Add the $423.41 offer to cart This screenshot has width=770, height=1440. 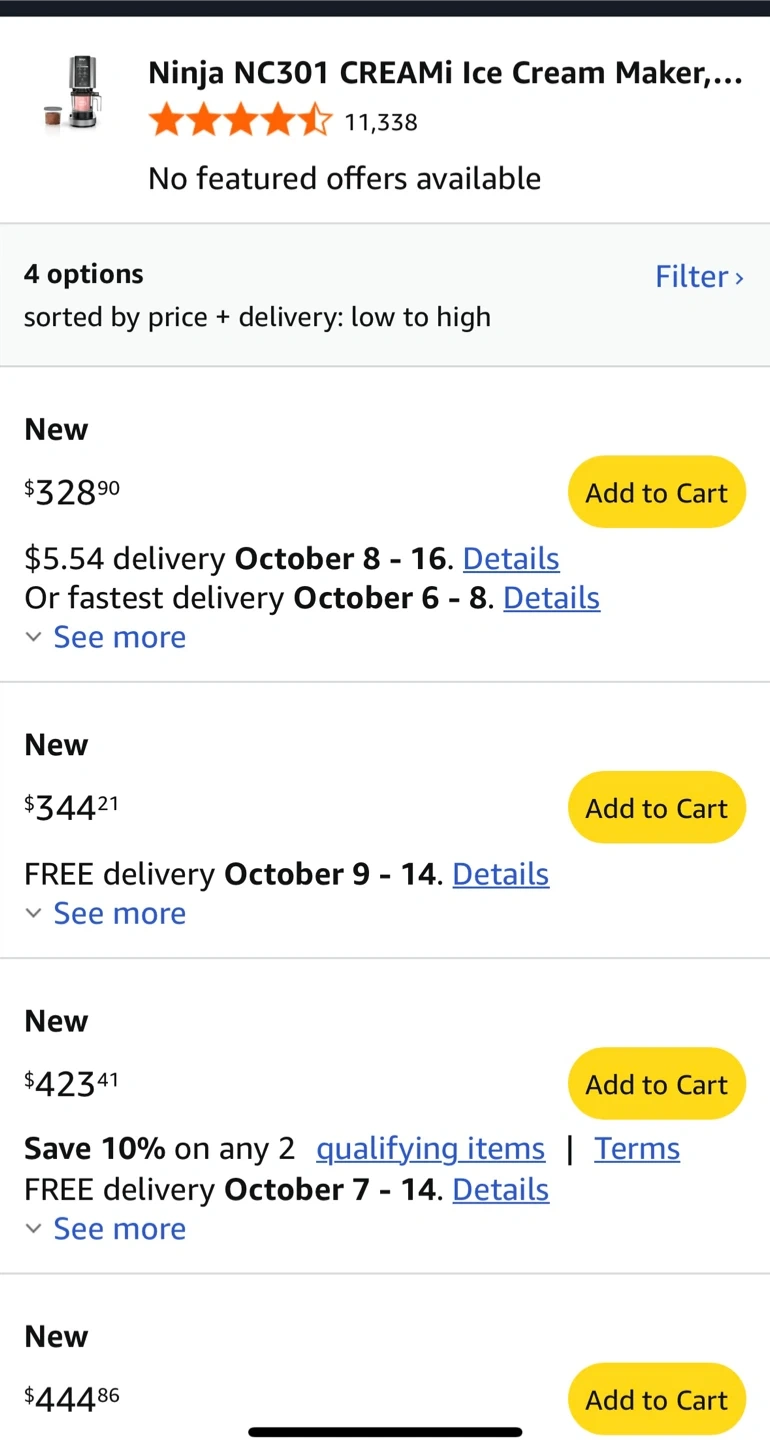coord(656,1084)
